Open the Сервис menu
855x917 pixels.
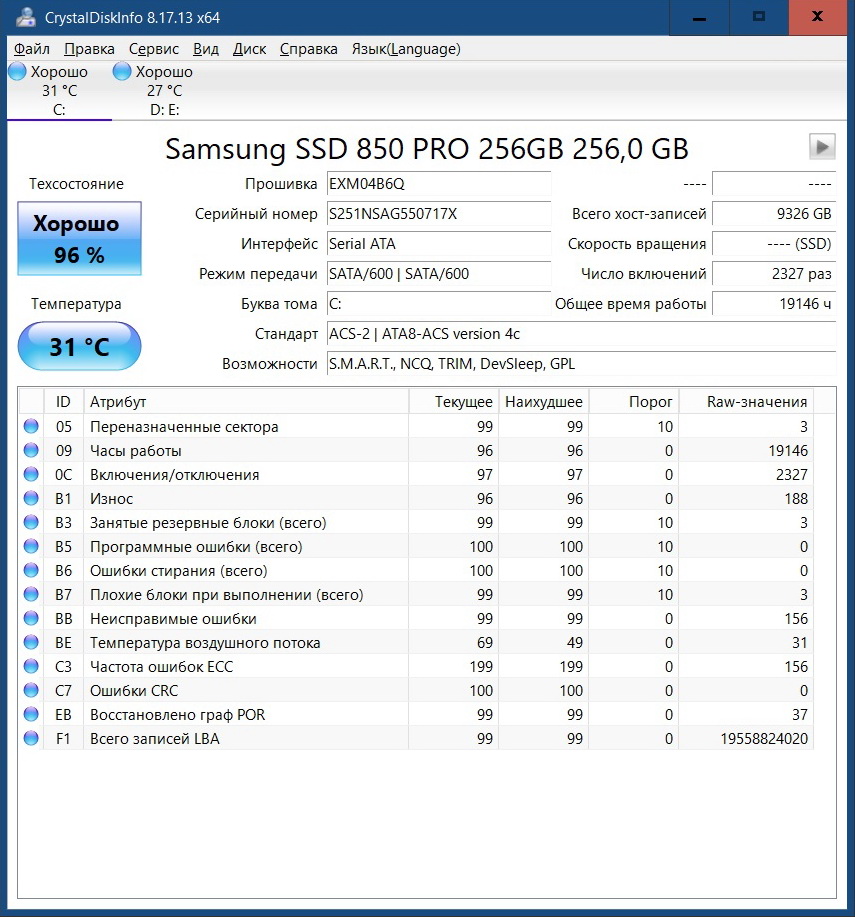pos(154,49)
